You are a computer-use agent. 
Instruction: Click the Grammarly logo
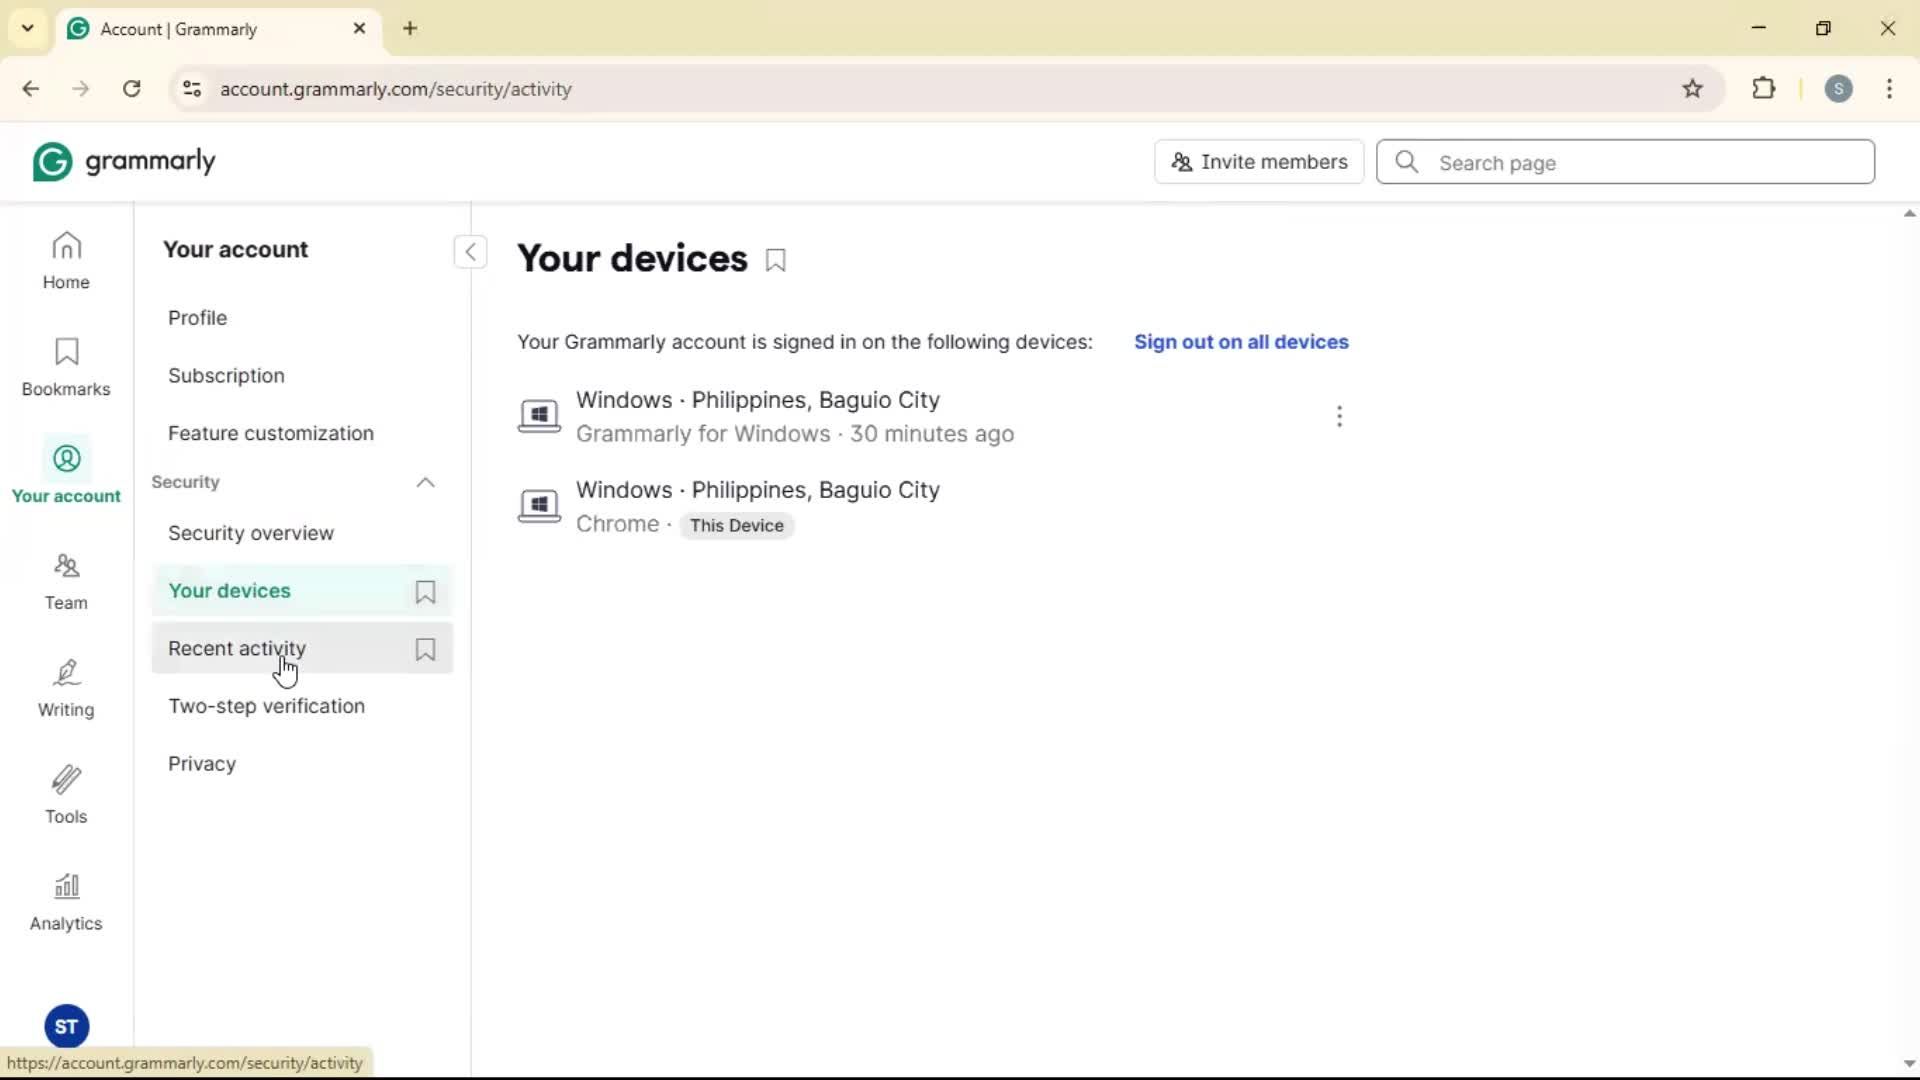pyautogui.click(x=124, y=162)
